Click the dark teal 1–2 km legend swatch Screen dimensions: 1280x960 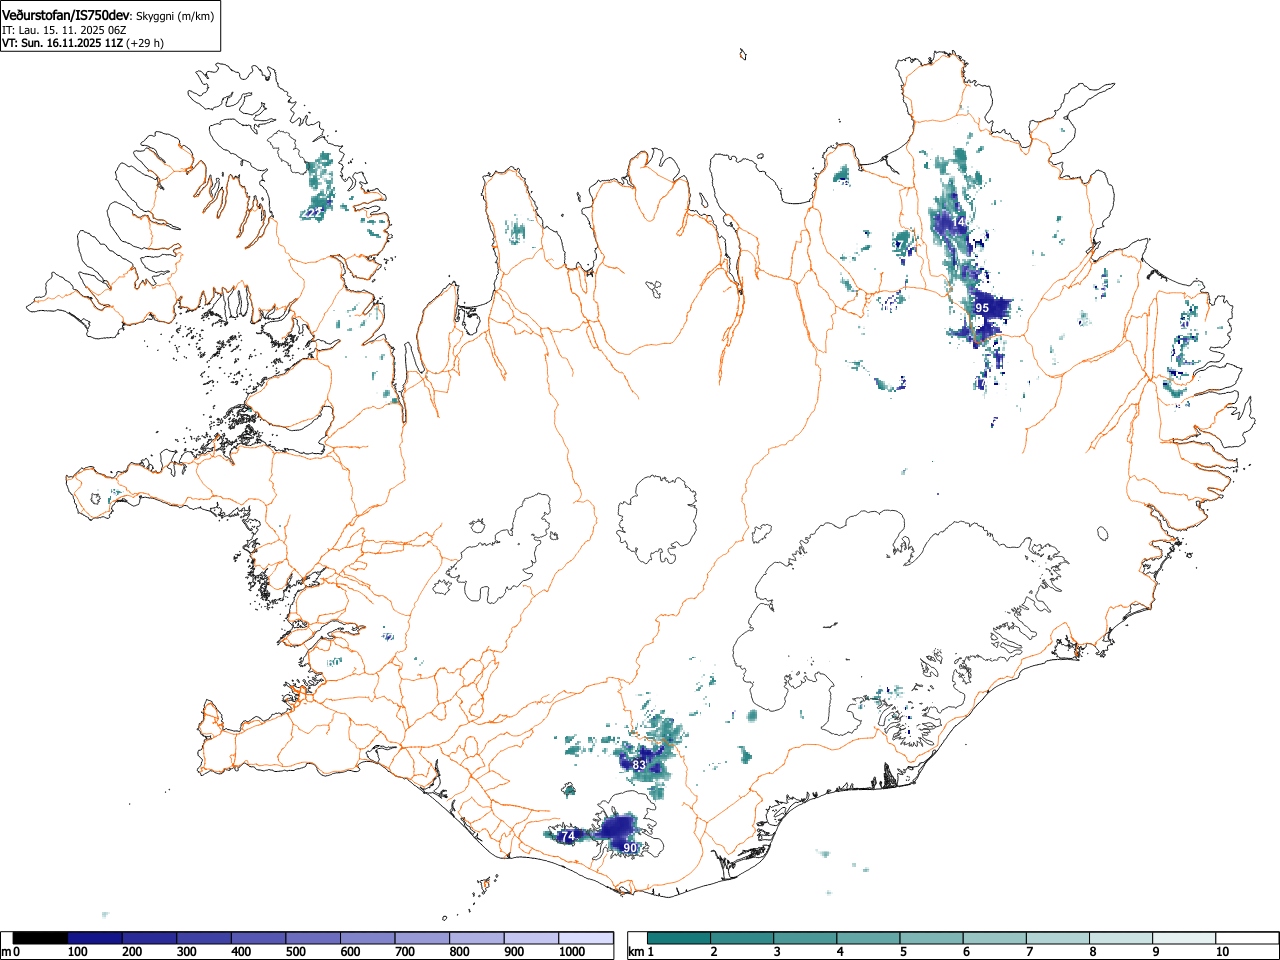[679, 938]
